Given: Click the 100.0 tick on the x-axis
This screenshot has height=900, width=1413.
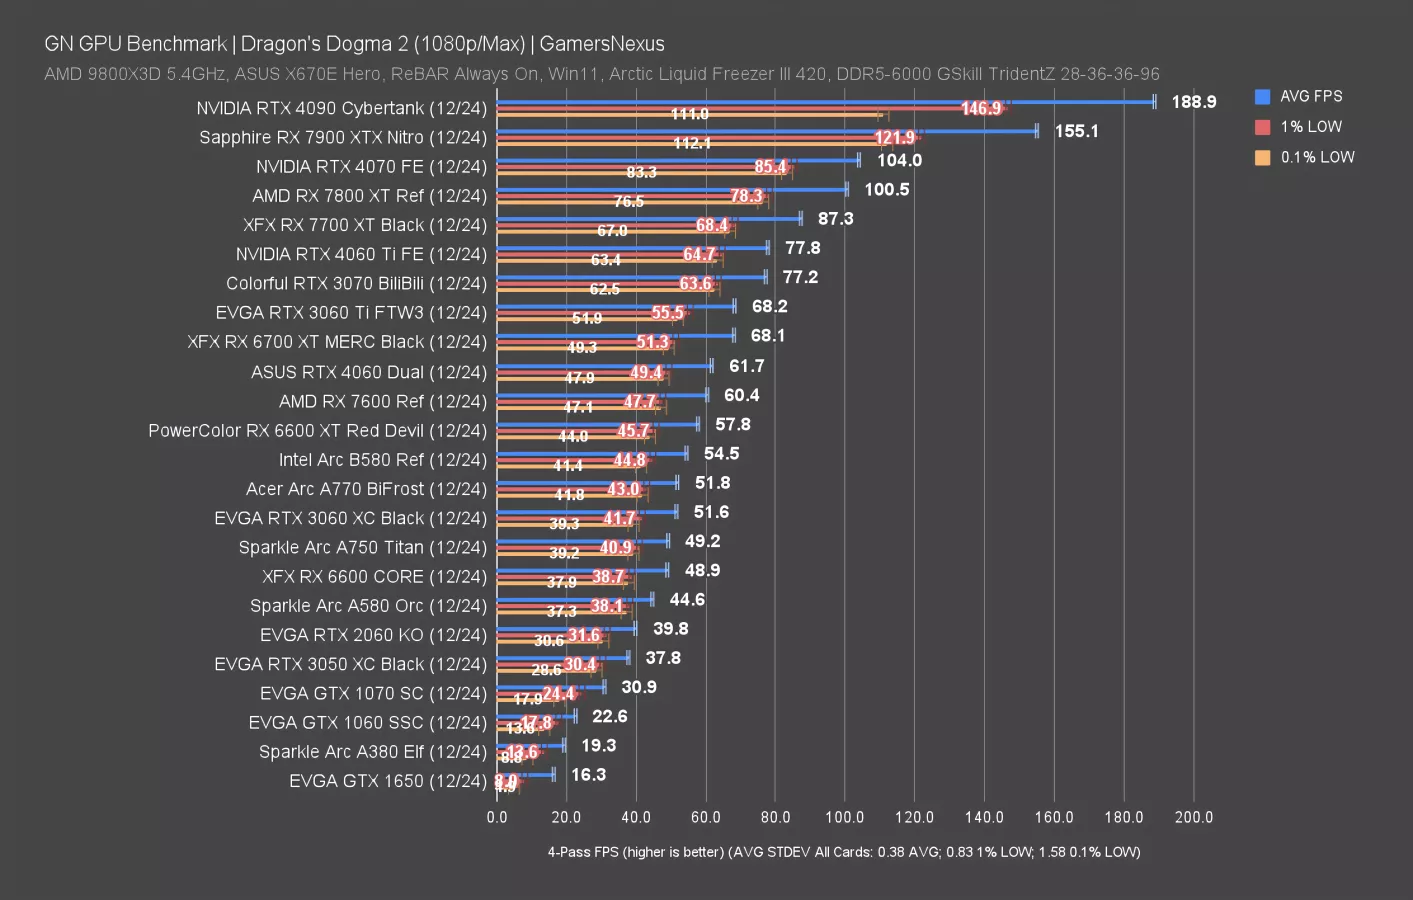Looking at the screenshot, I should click(x=844, y=817).
